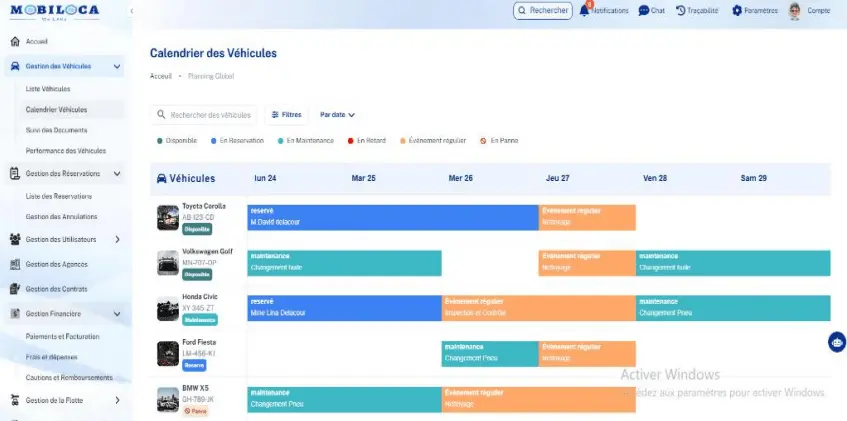Open the Par date dropdown
The width and height of the screenshot is (847, 421).
pos(337,115)
